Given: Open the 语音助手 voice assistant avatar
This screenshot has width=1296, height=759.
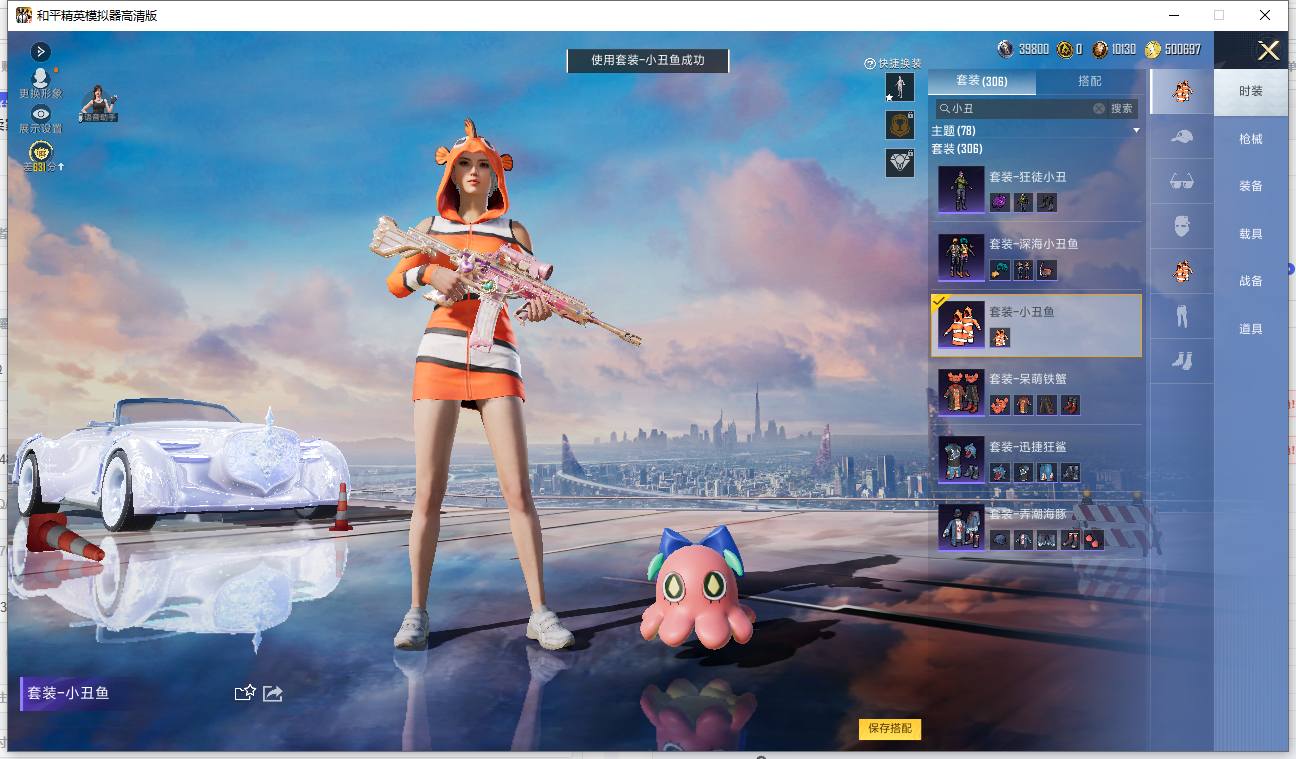Looking at the screenshot, I should pyautogui.click(x=99, y=103).
